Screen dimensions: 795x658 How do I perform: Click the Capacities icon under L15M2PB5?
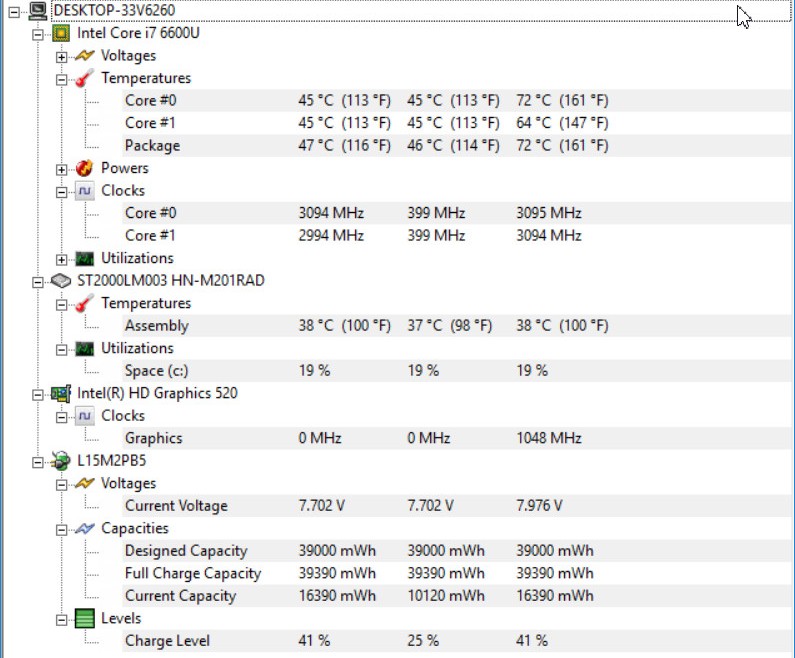click(x=85, y=529)
